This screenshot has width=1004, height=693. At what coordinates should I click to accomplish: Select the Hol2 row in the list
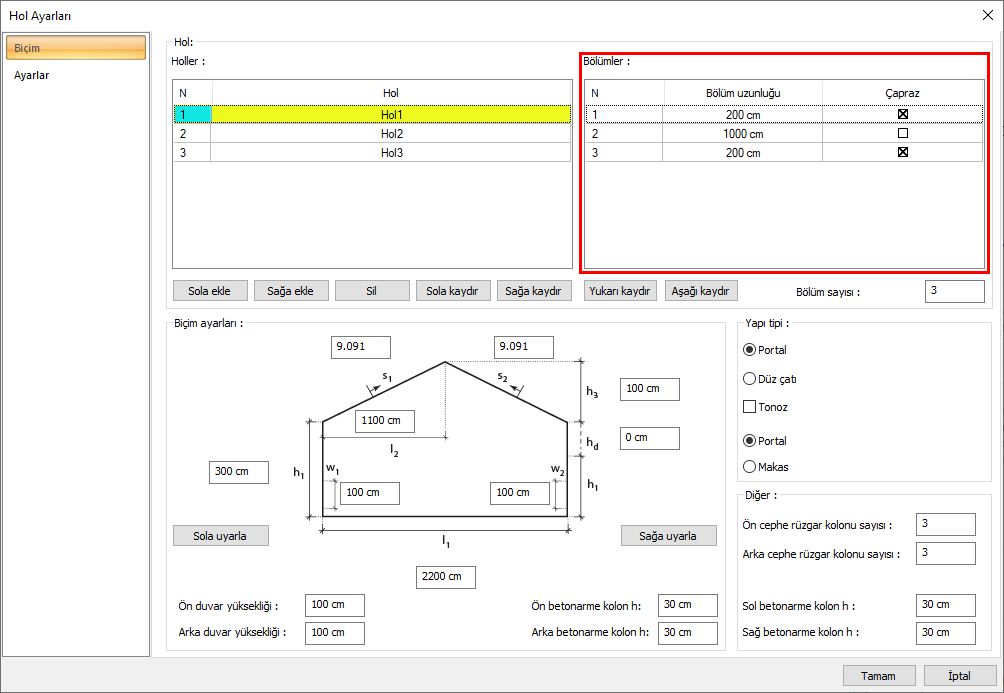coord(391,133)
